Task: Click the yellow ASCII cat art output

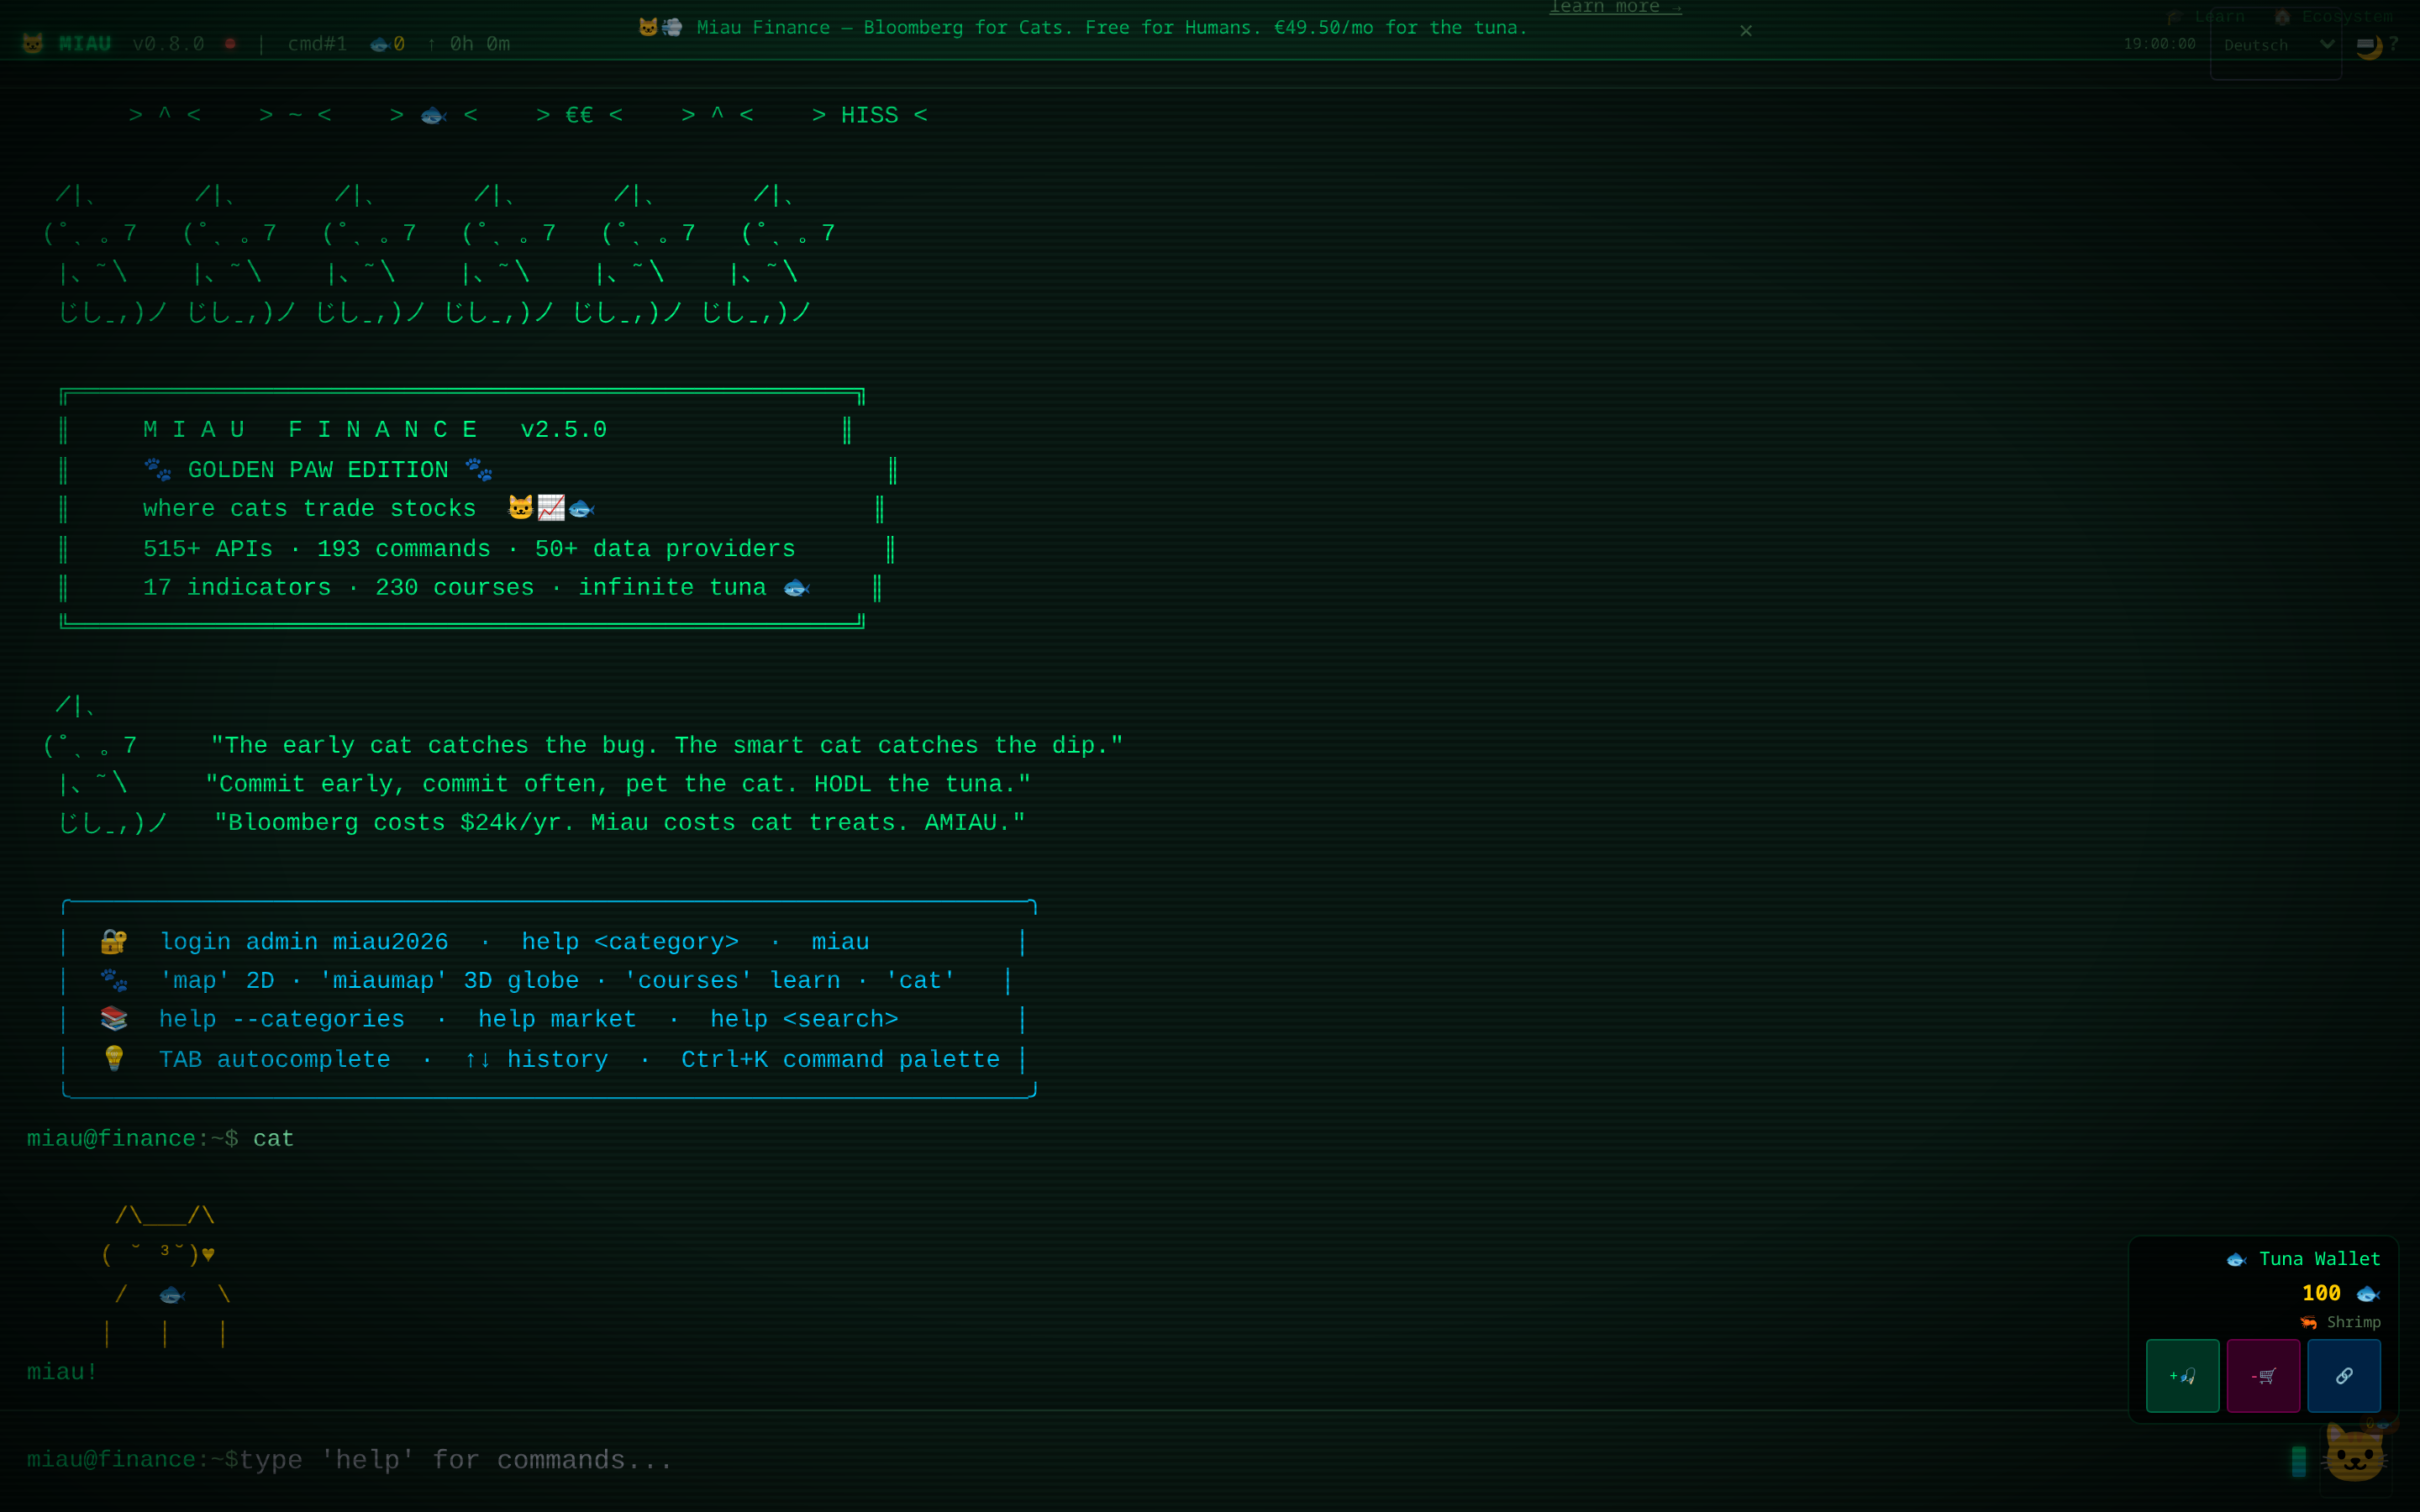Action: pyautogui.click(x=167, y=1275)
